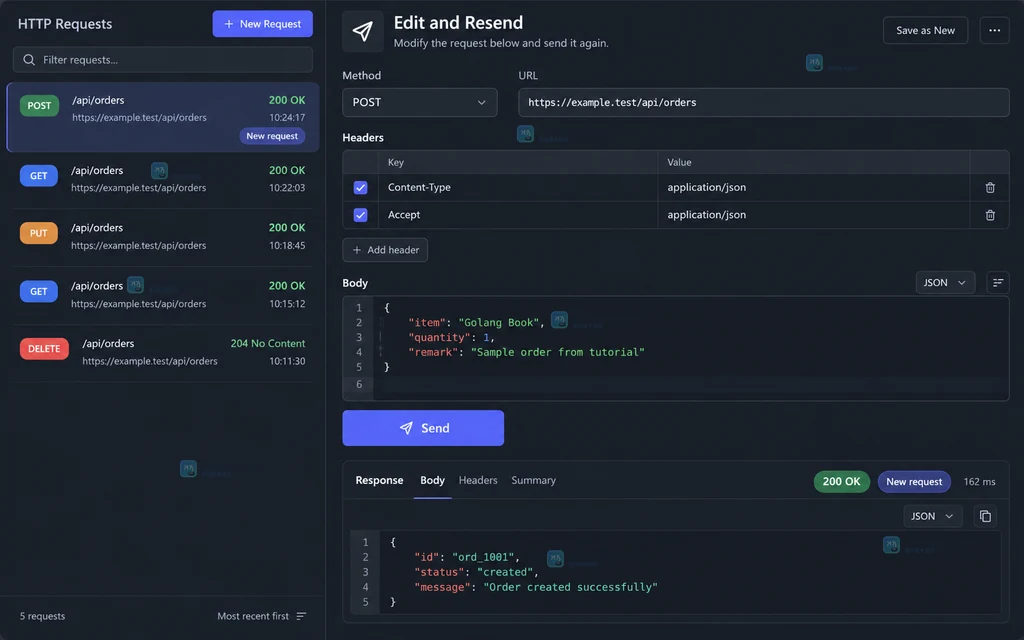Open the three-dot more options menu

tap(994, 31)
